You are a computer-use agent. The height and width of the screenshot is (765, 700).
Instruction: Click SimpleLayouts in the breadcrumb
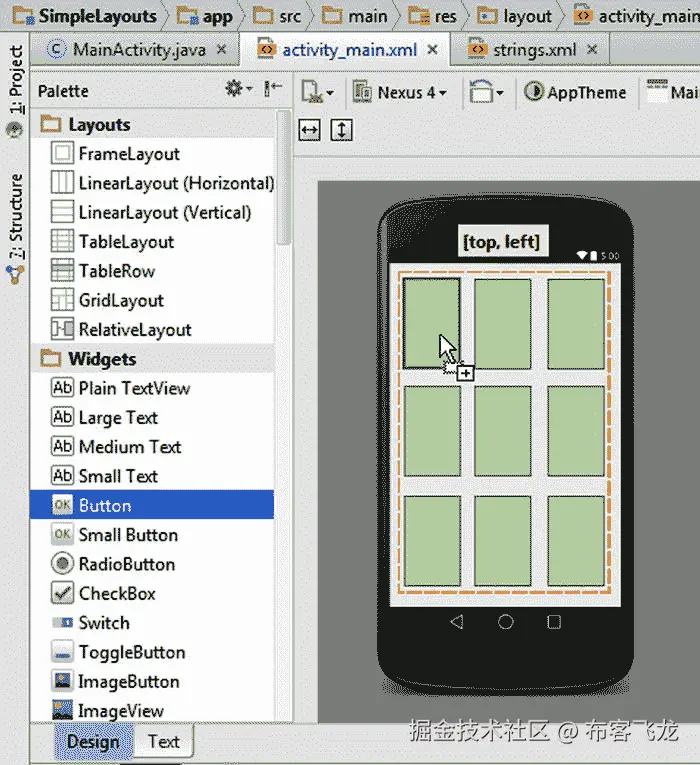85,16
